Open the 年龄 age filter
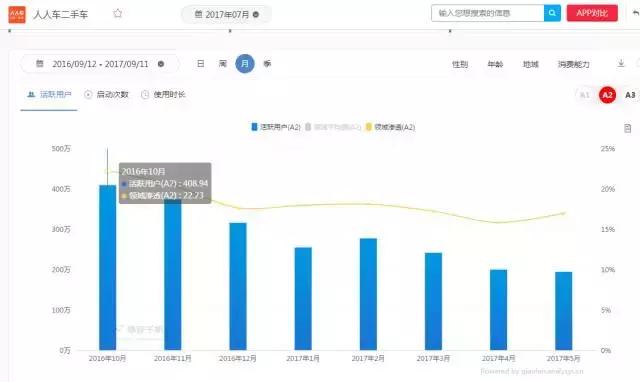The image size is (640, 382). click(x=495, y=64)
